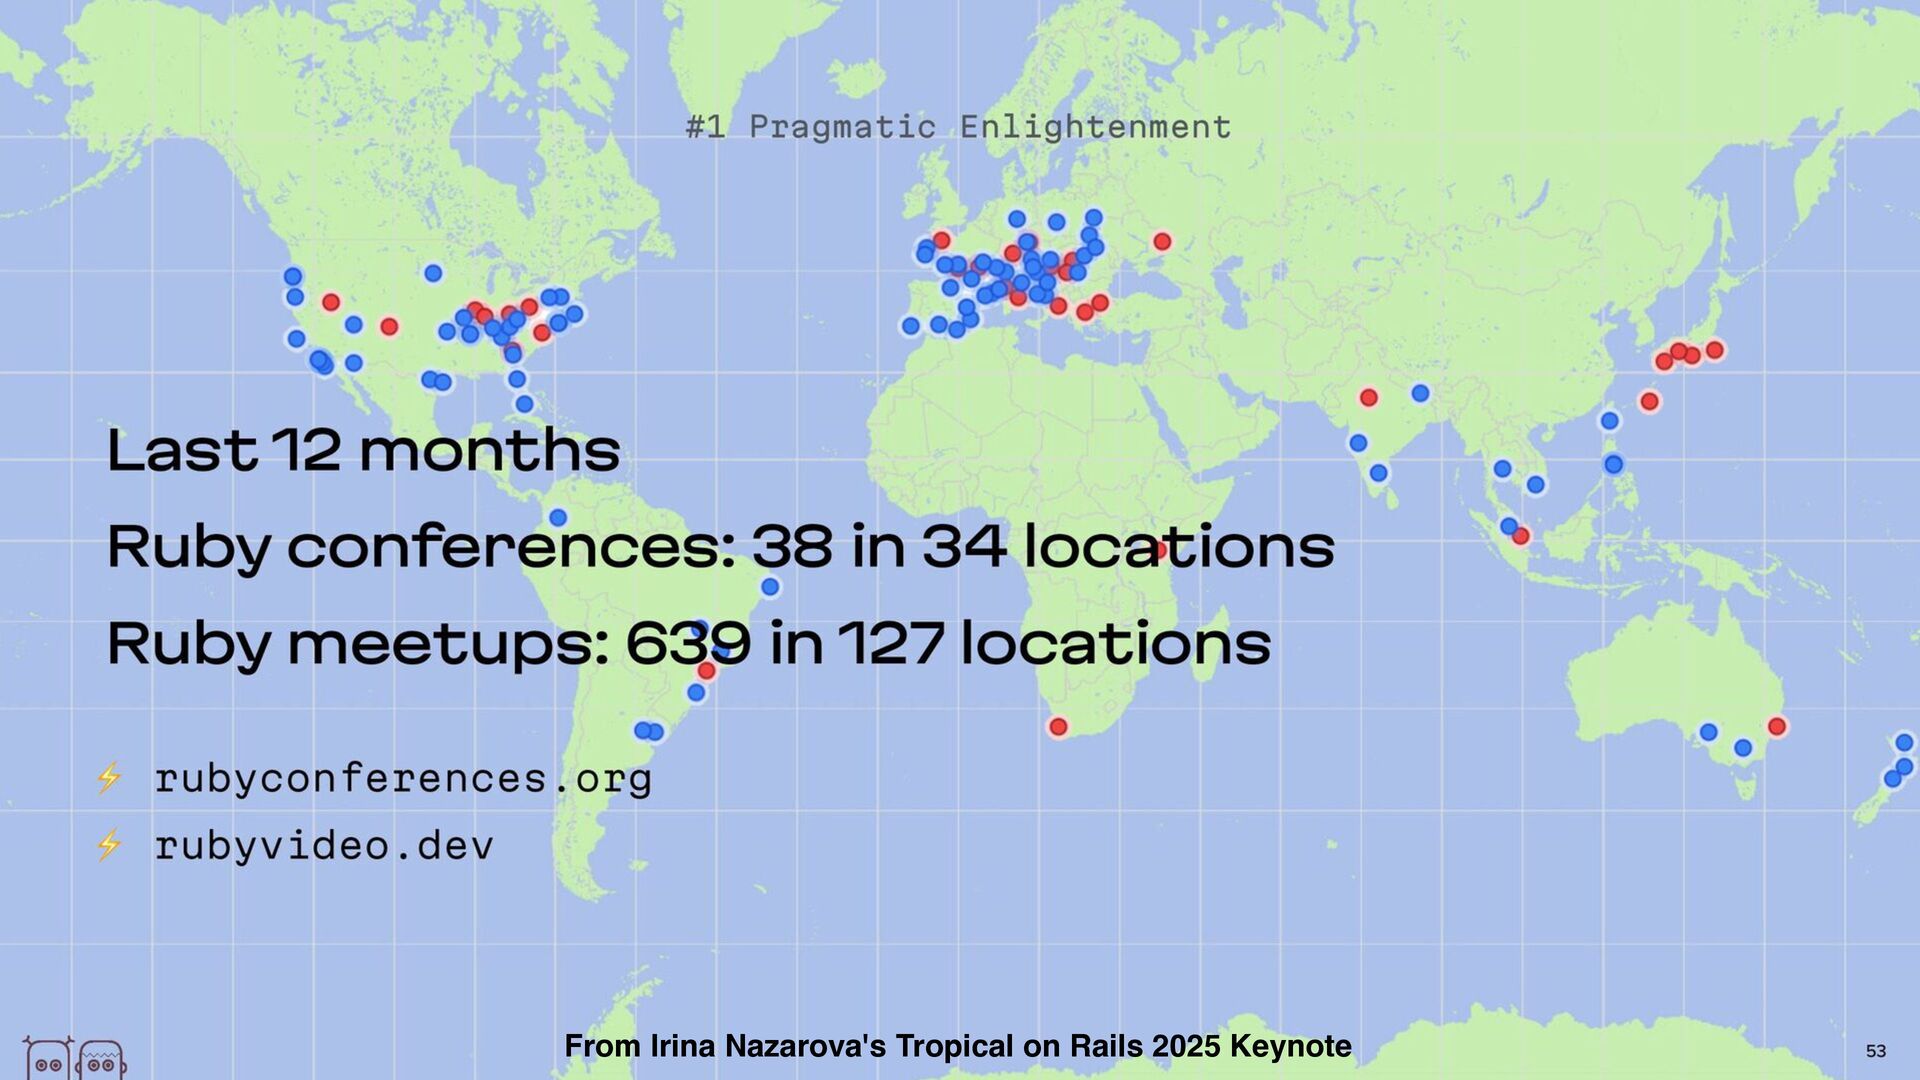Screen dimensions: 1920x1080
Task: Click the 'Last 12 months' heading text
Action: tap(363, 451)
